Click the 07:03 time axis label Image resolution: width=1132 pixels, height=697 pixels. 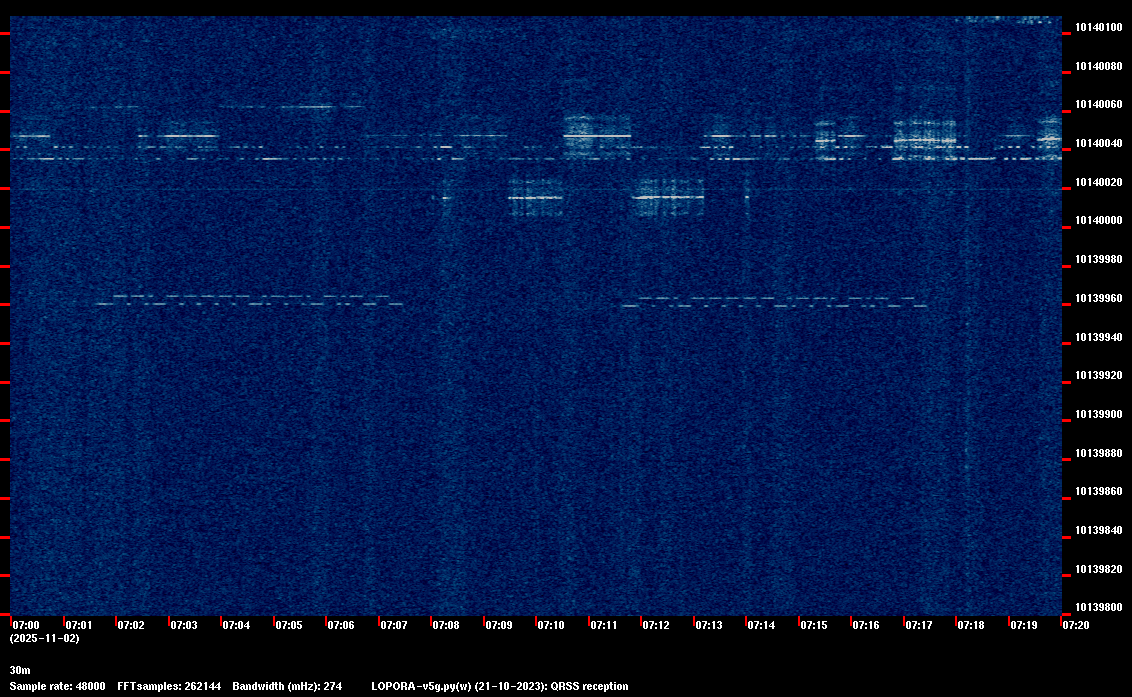183,625
